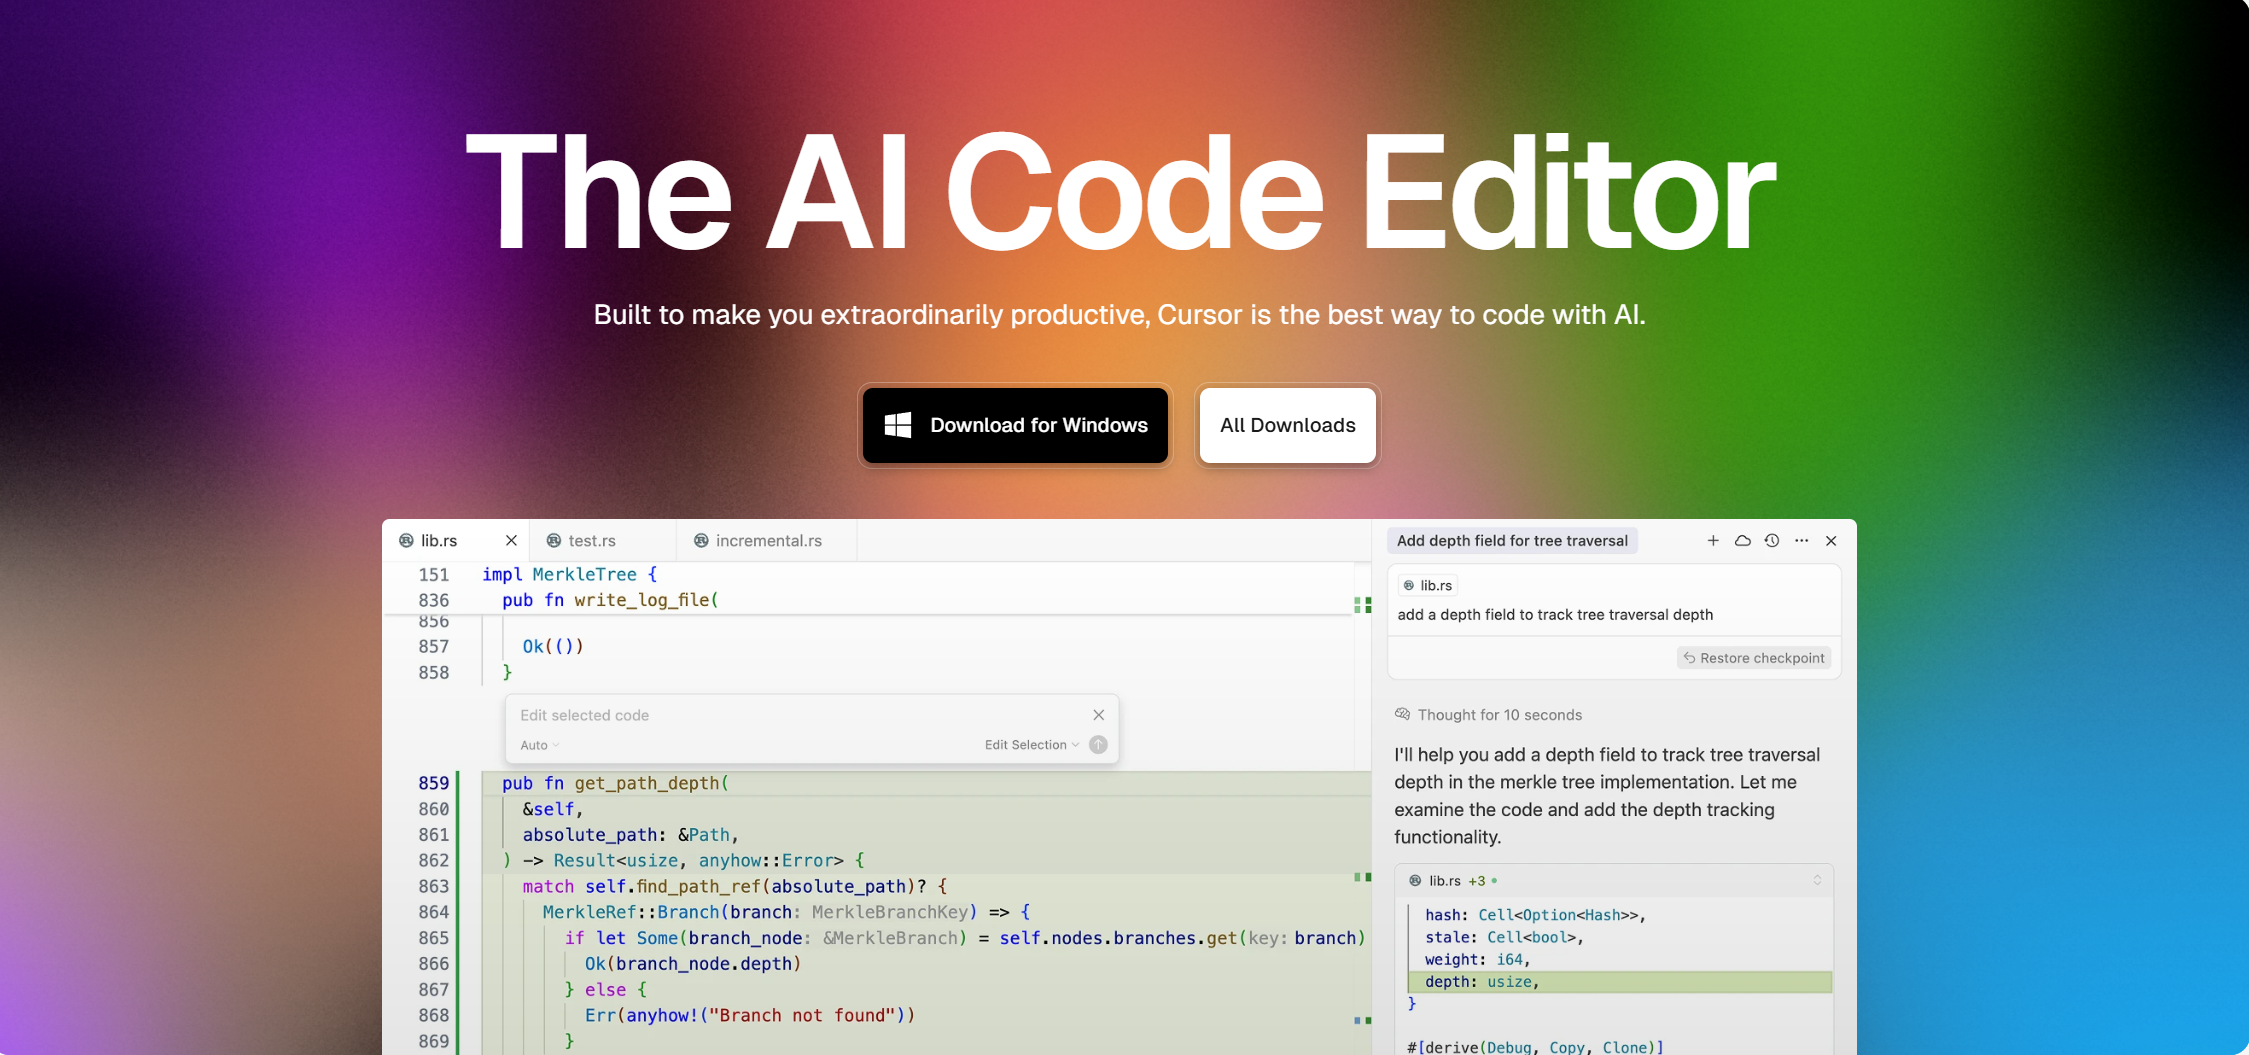Click 'Ok(())' on line 857
Screen dimensions: 2249x1055
coord(553,647)
